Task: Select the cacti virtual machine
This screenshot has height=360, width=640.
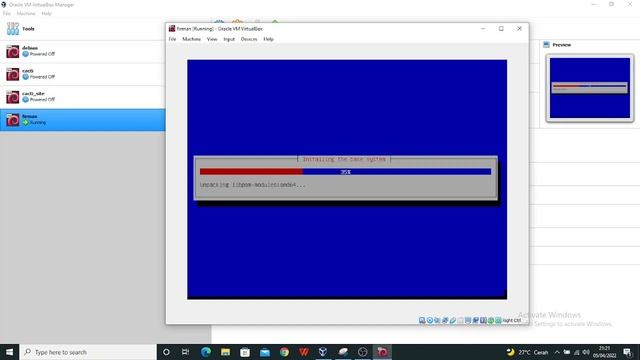Action: point(82,74)
